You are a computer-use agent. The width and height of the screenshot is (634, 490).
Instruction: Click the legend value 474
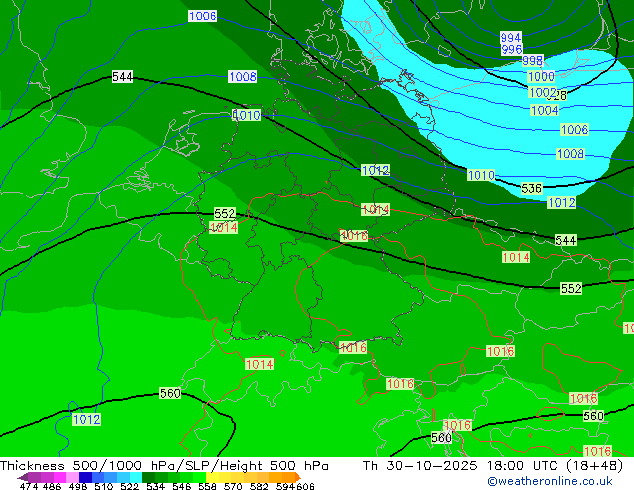[29, 486]
